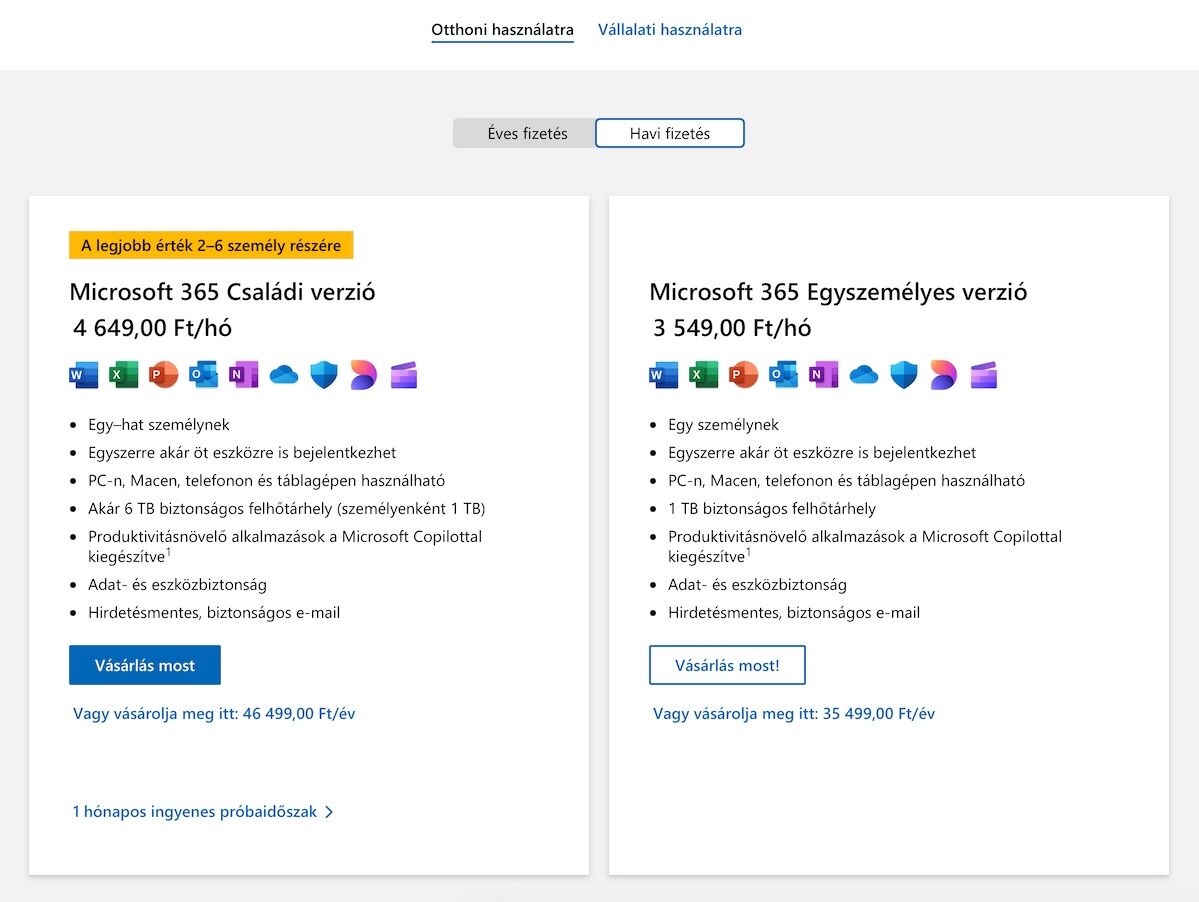Click 'Akár 6 TB biztonságos felhőtárhely' text

point(287,508)
